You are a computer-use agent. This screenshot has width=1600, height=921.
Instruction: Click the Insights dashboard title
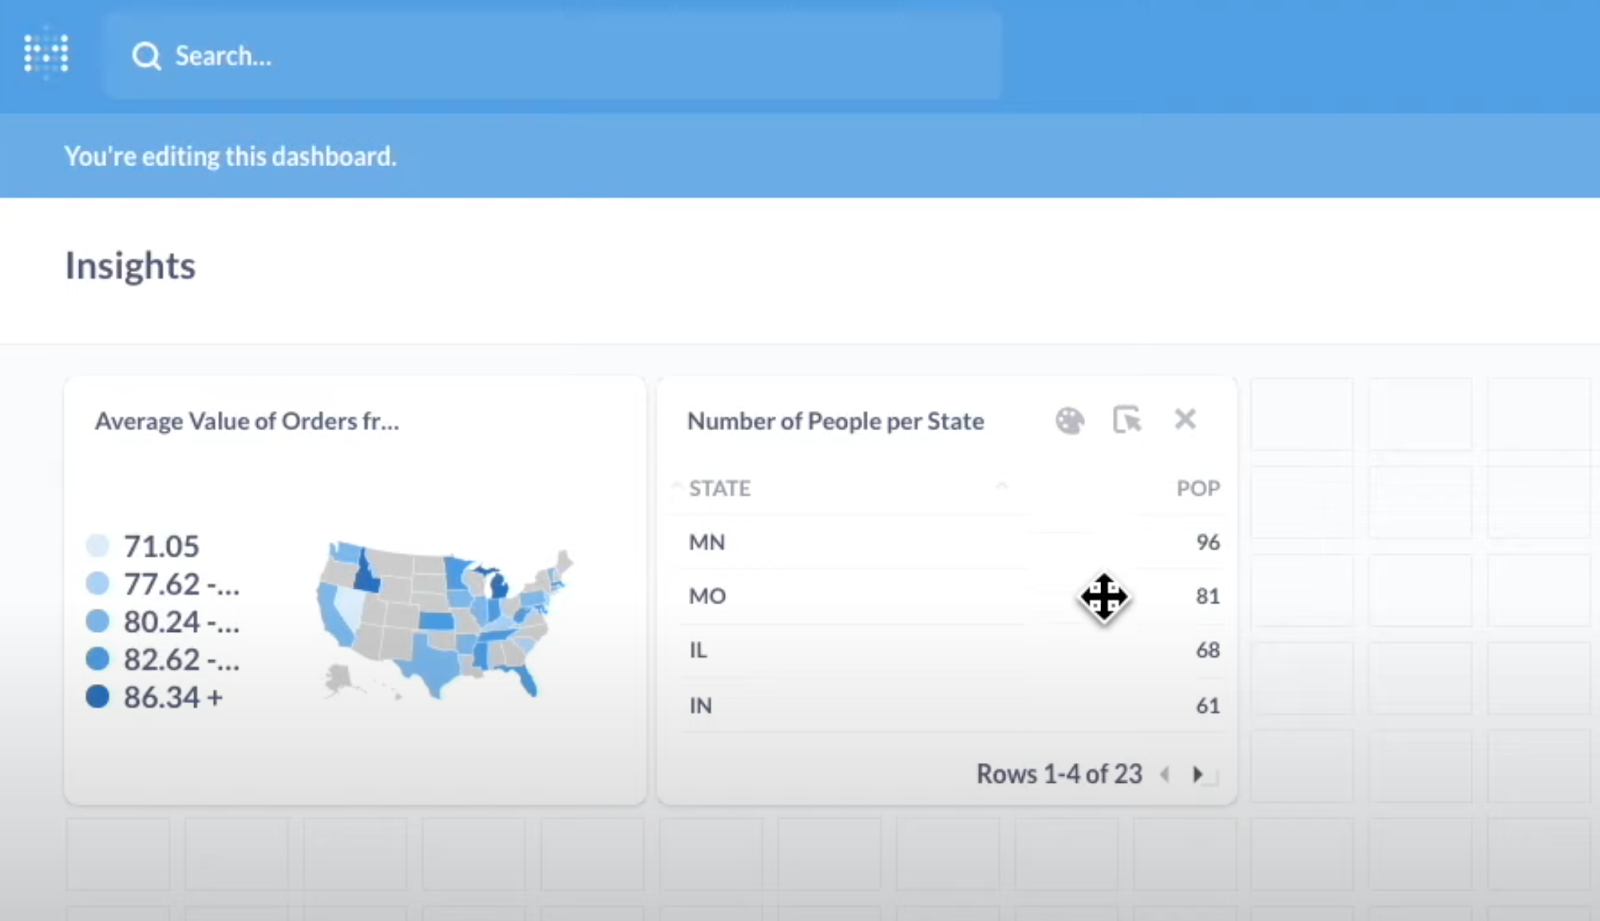(130, 266)
